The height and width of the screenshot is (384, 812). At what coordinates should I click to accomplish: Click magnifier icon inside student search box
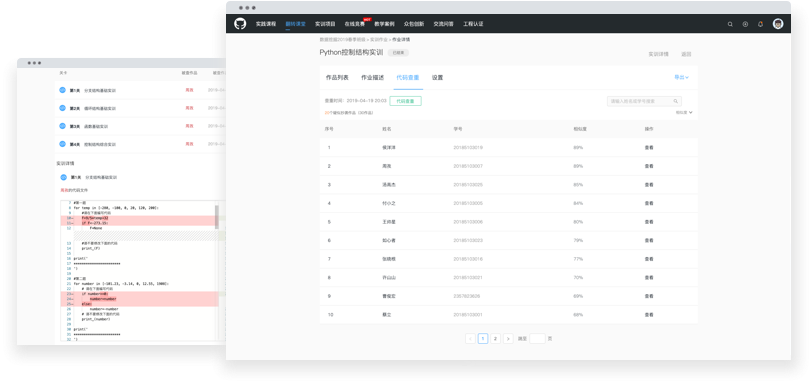pyautogui.click(x=676, y=101)
